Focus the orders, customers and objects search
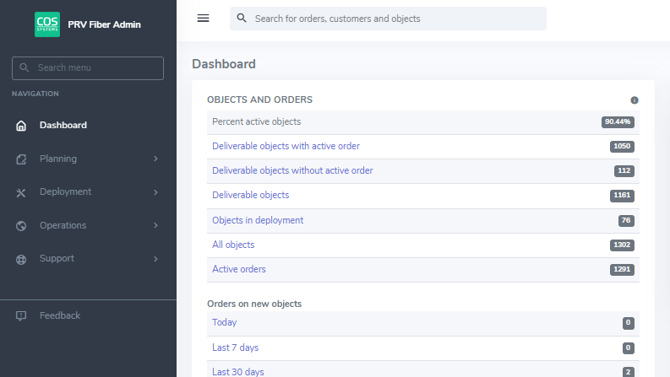 pyautogui.click(x=388, y=18)
